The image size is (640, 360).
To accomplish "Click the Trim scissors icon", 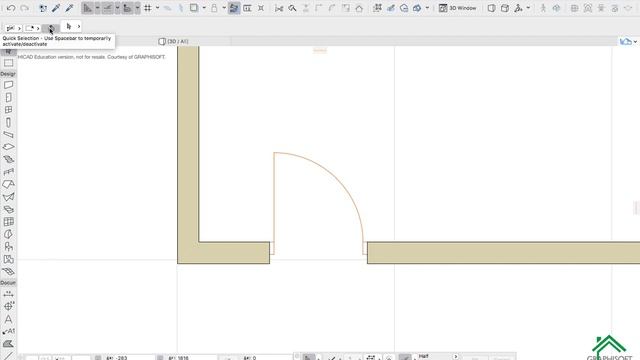I will 279,8.
